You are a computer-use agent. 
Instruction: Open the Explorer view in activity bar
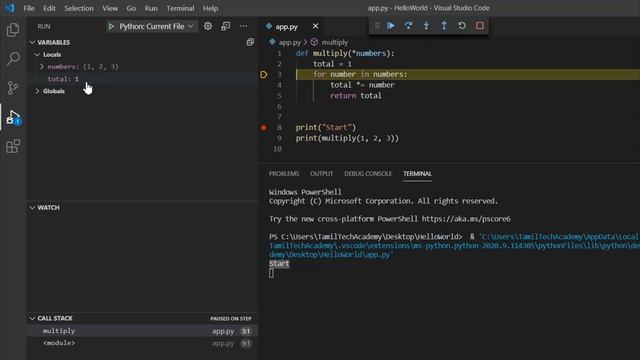(x=13, y=30)
